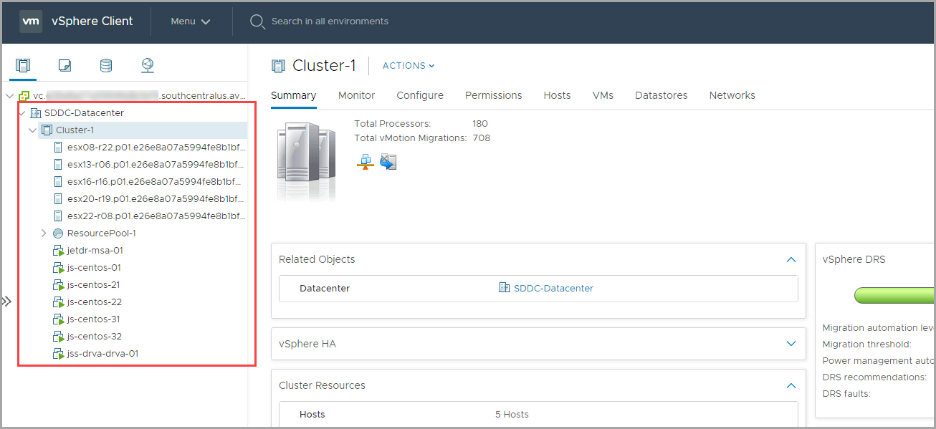Click the VMware vm logo icon
The width and height of the screenshot is (936, 429).
31,21
